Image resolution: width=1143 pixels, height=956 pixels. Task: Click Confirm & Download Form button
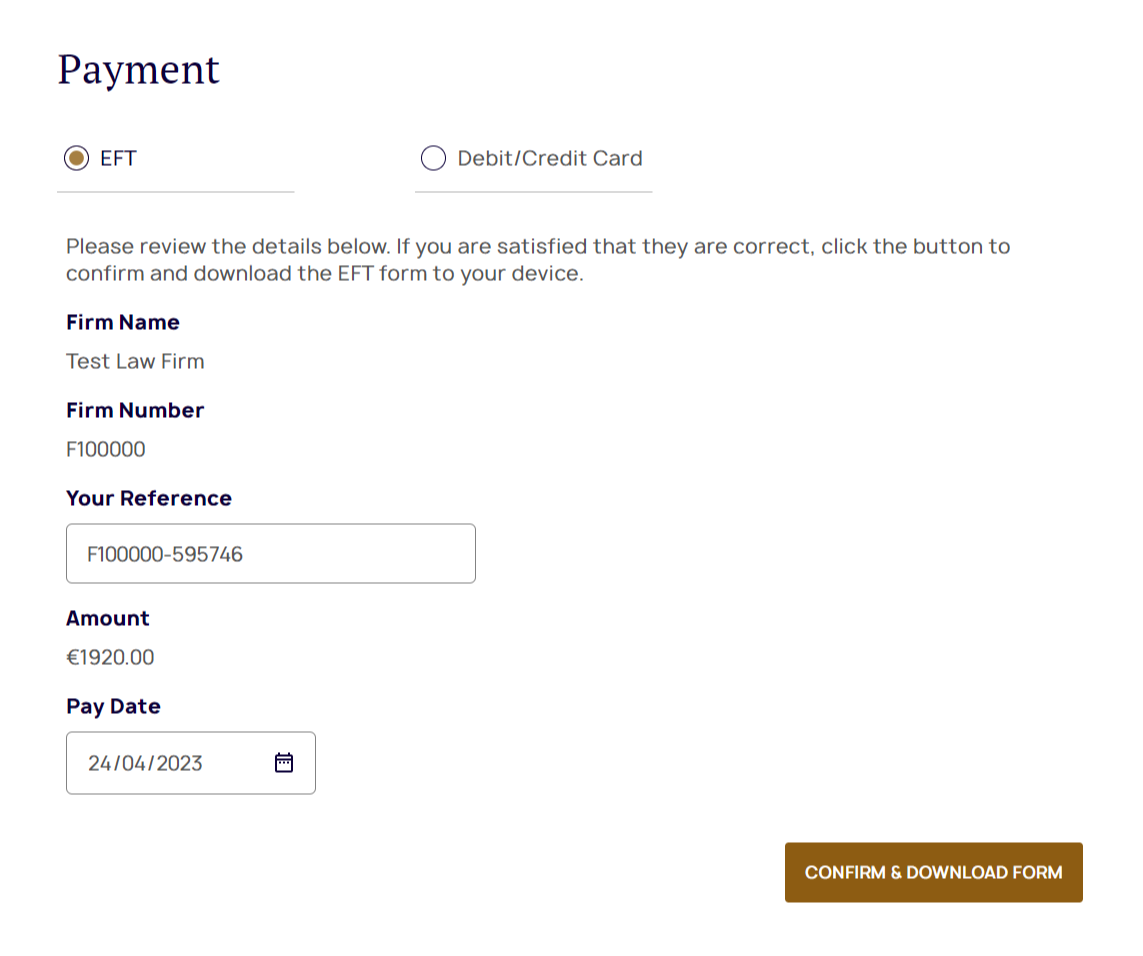point(933,872)
